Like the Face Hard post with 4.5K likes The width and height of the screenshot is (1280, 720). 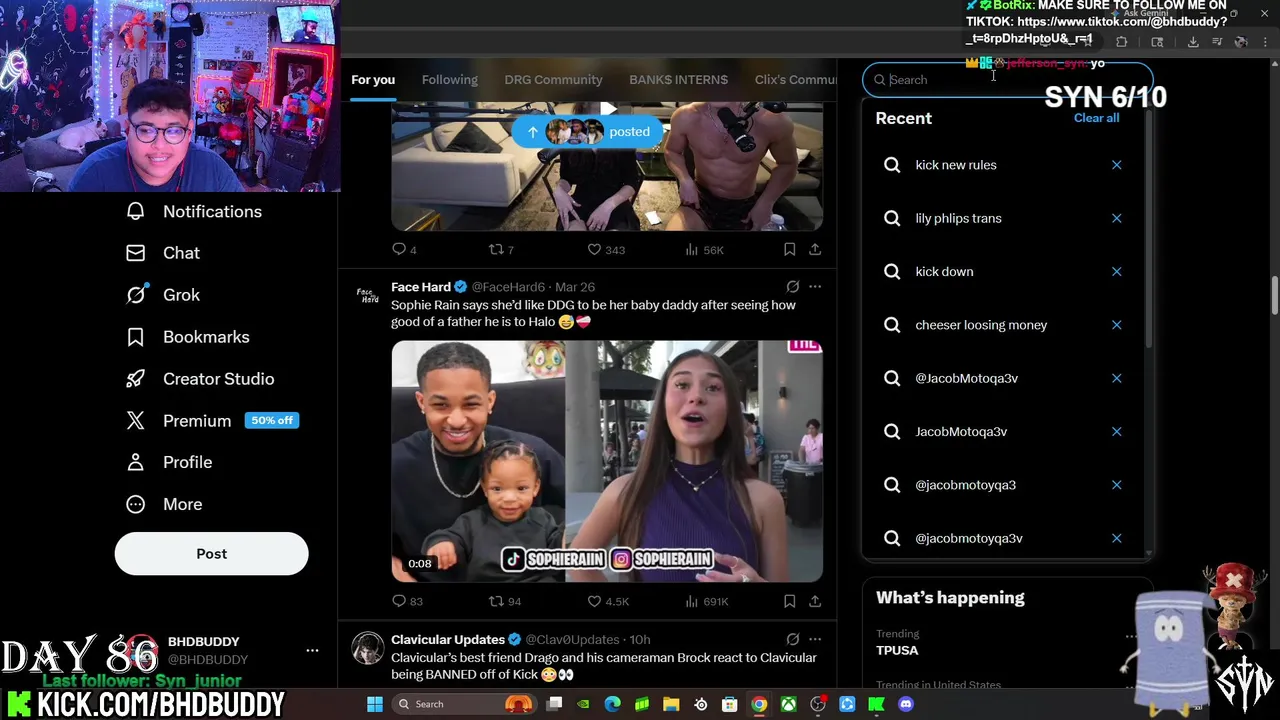click(607, 601)
